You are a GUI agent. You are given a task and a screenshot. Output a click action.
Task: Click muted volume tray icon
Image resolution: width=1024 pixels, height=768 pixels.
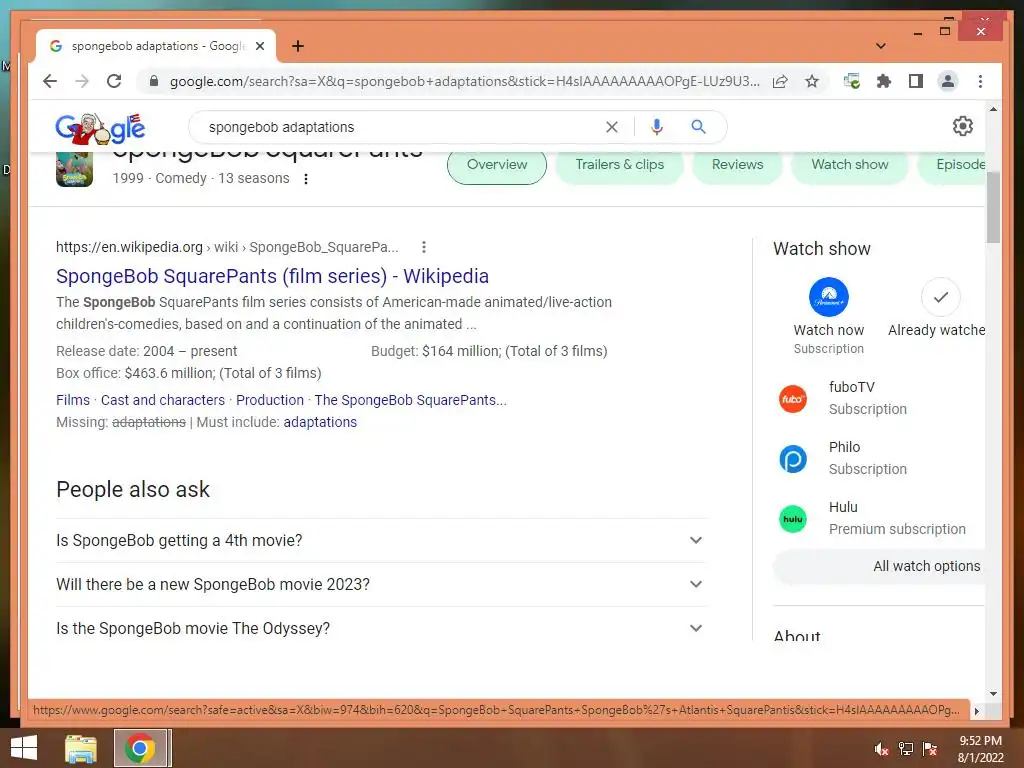pyautogui.click(x=881, y=749)
